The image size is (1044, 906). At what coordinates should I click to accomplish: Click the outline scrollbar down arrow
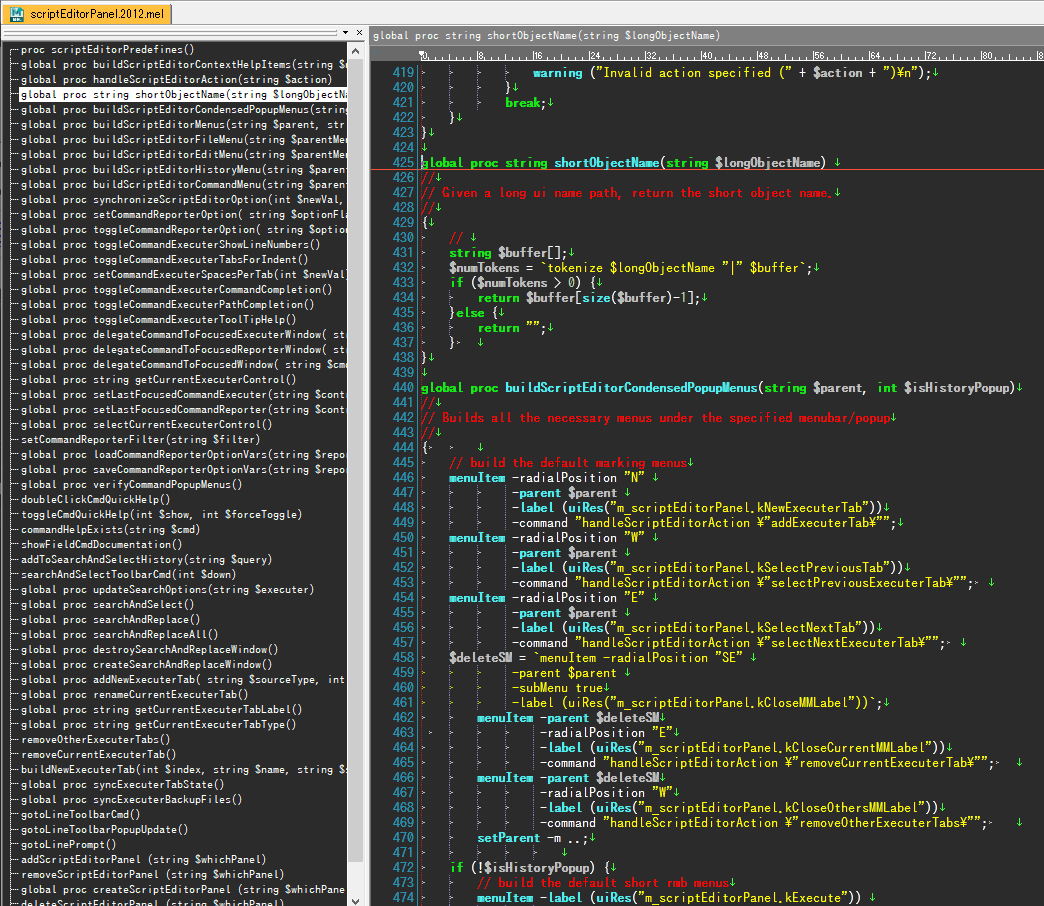356,899
